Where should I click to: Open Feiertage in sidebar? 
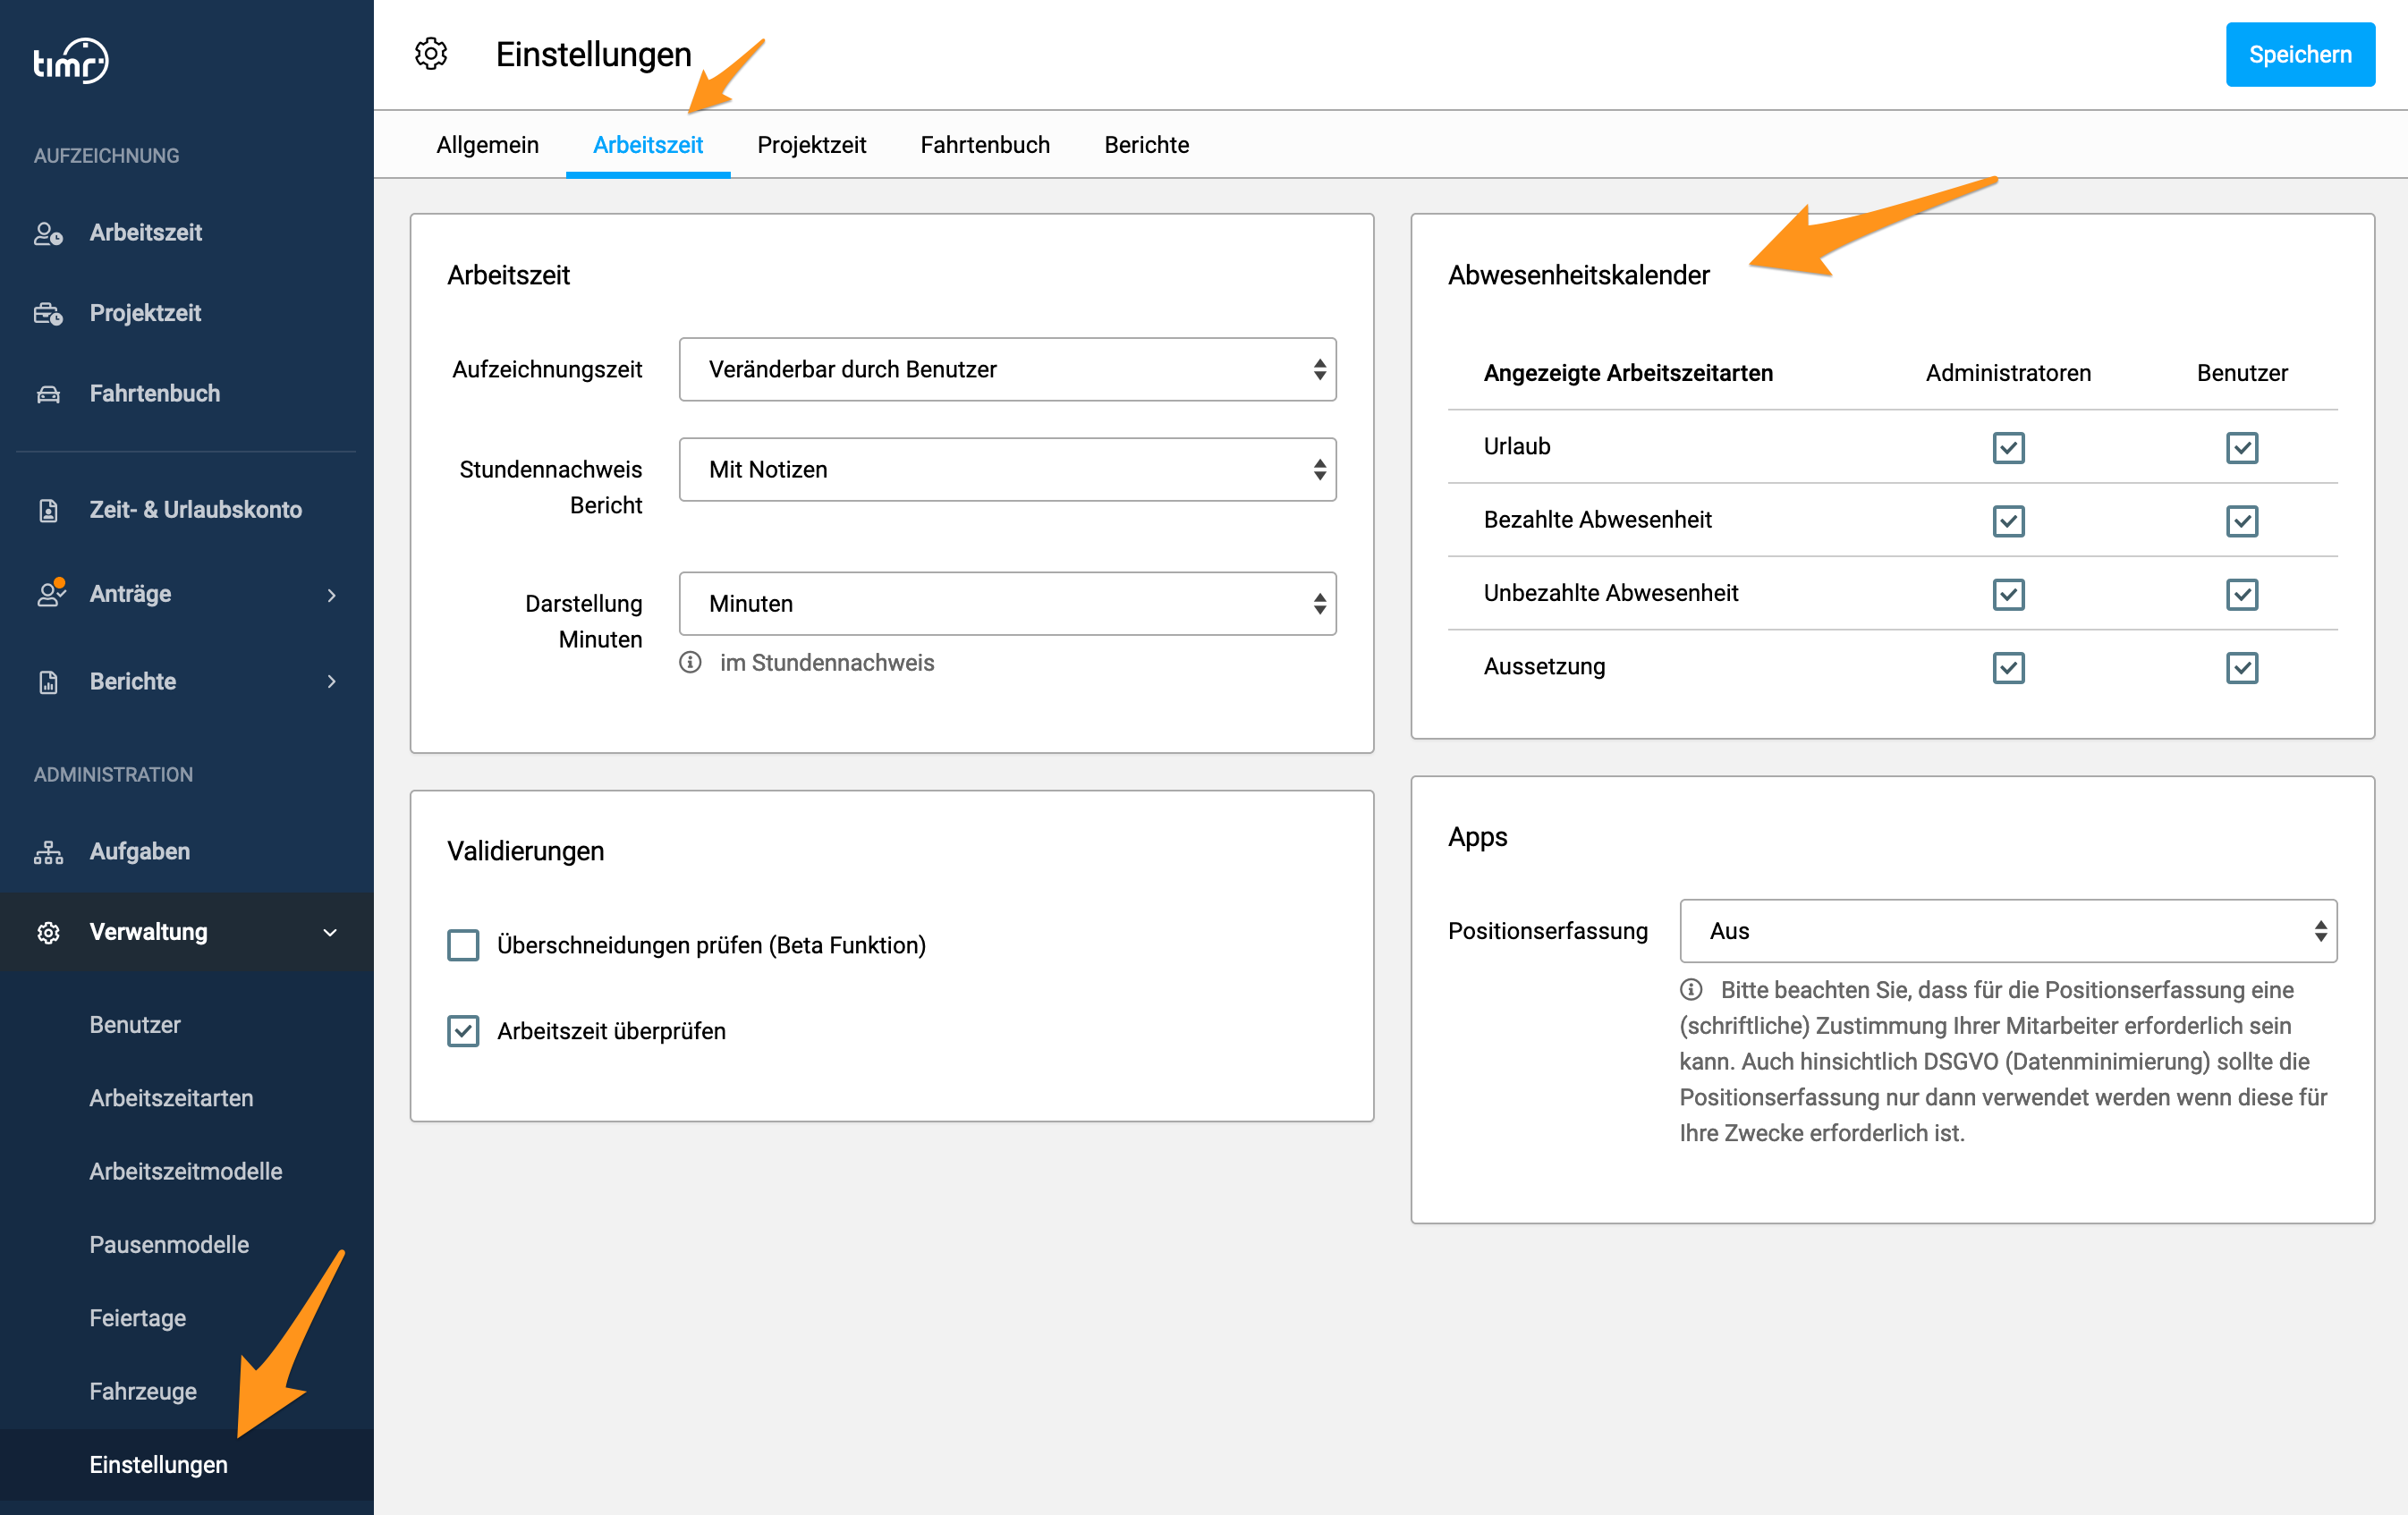tap(138, 1318)
